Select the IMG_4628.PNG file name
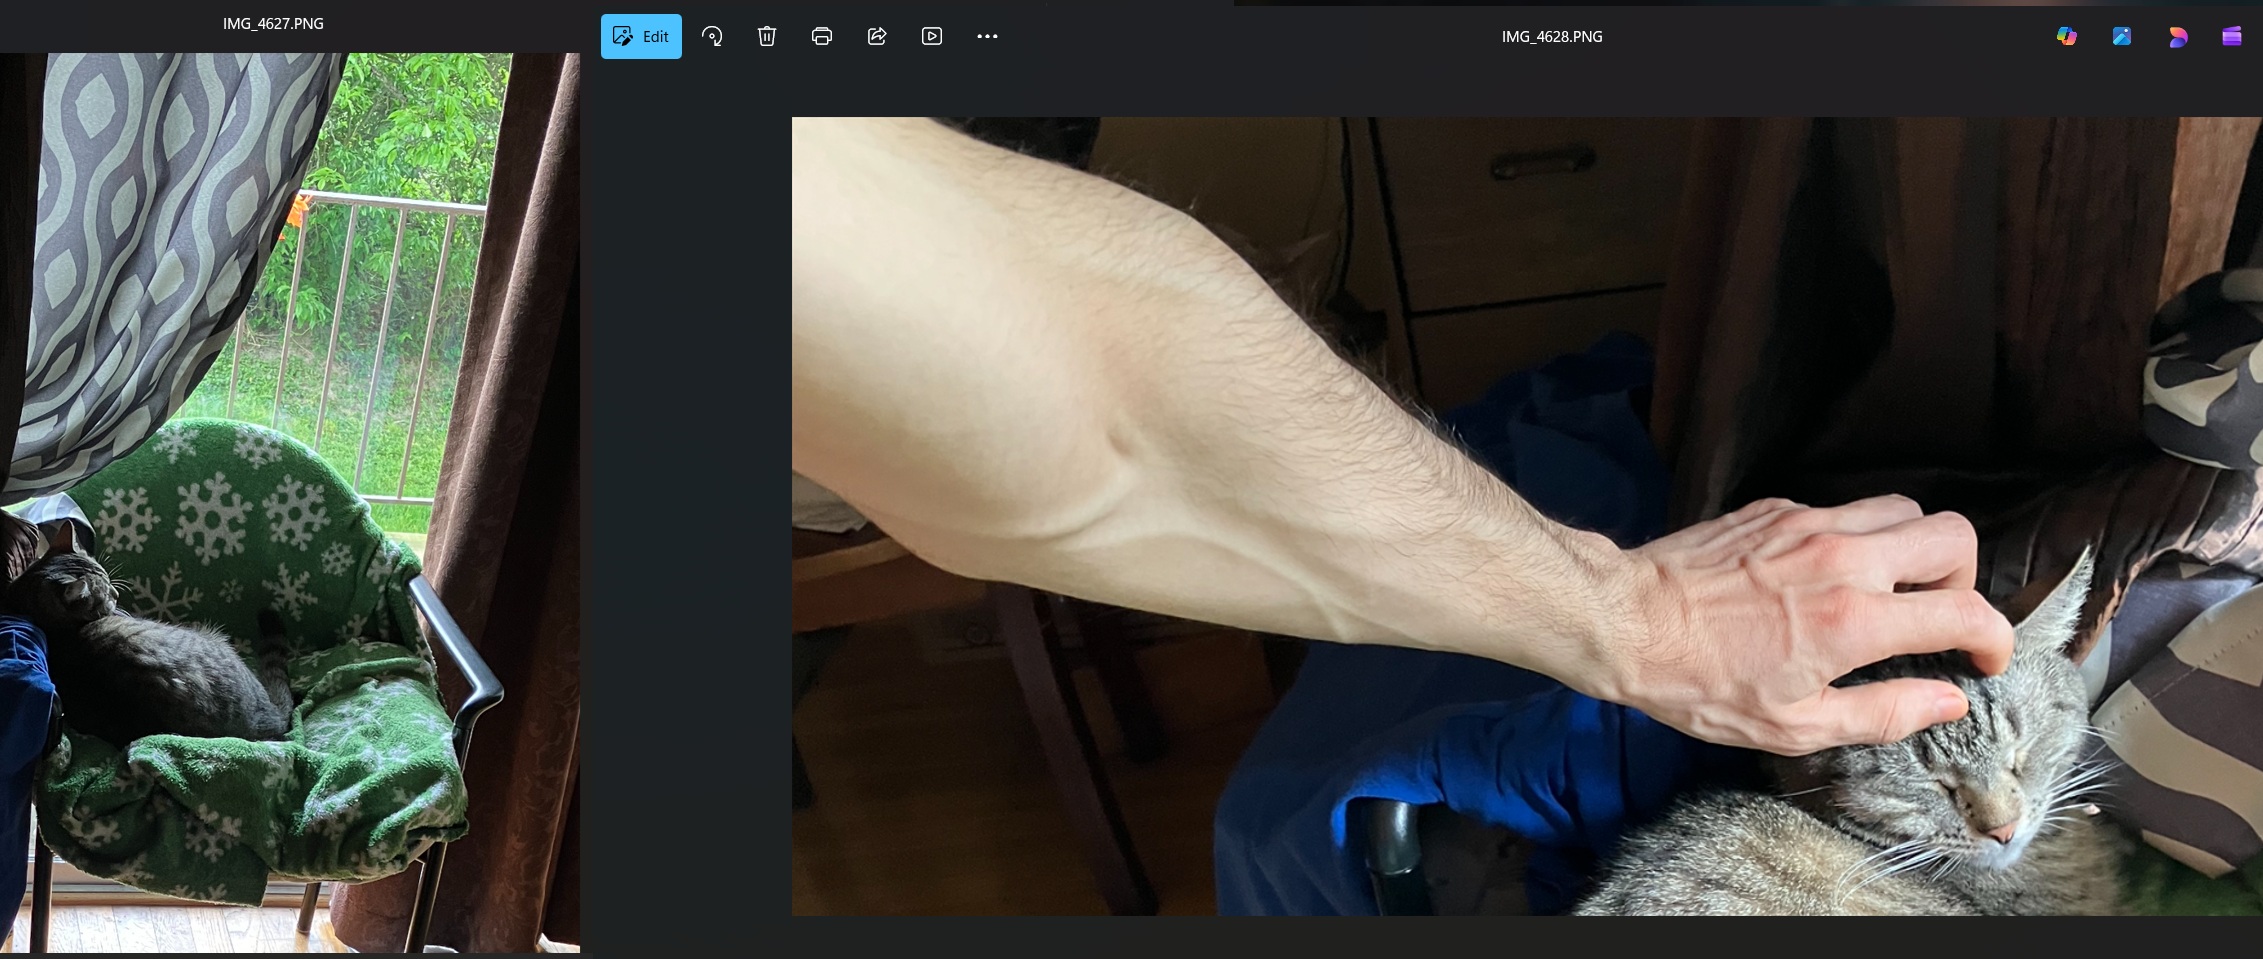This screenshot has width=2263, height=959. 1552,37
